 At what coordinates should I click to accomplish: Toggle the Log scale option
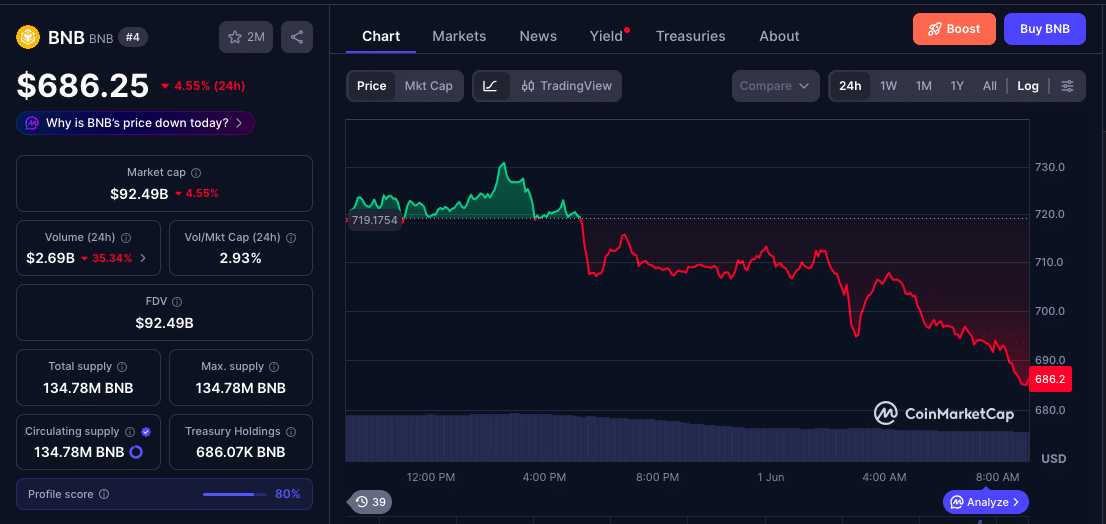tap(1028, 86)
